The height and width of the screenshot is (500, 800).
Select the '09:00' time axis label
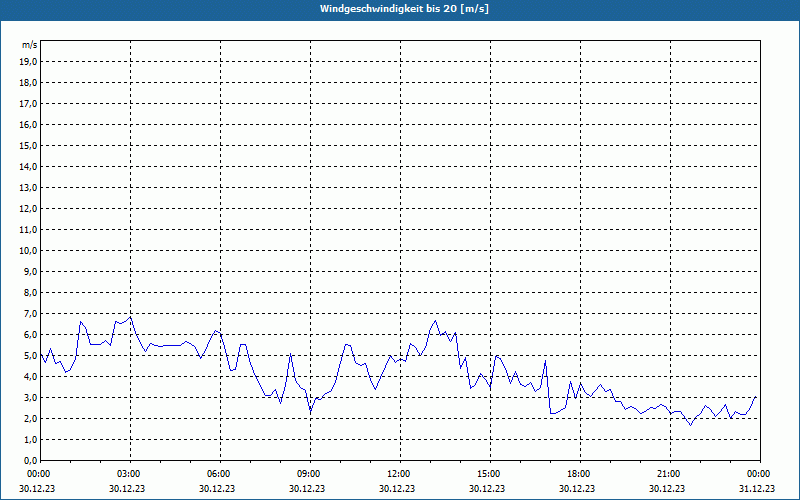click(310, 474)
